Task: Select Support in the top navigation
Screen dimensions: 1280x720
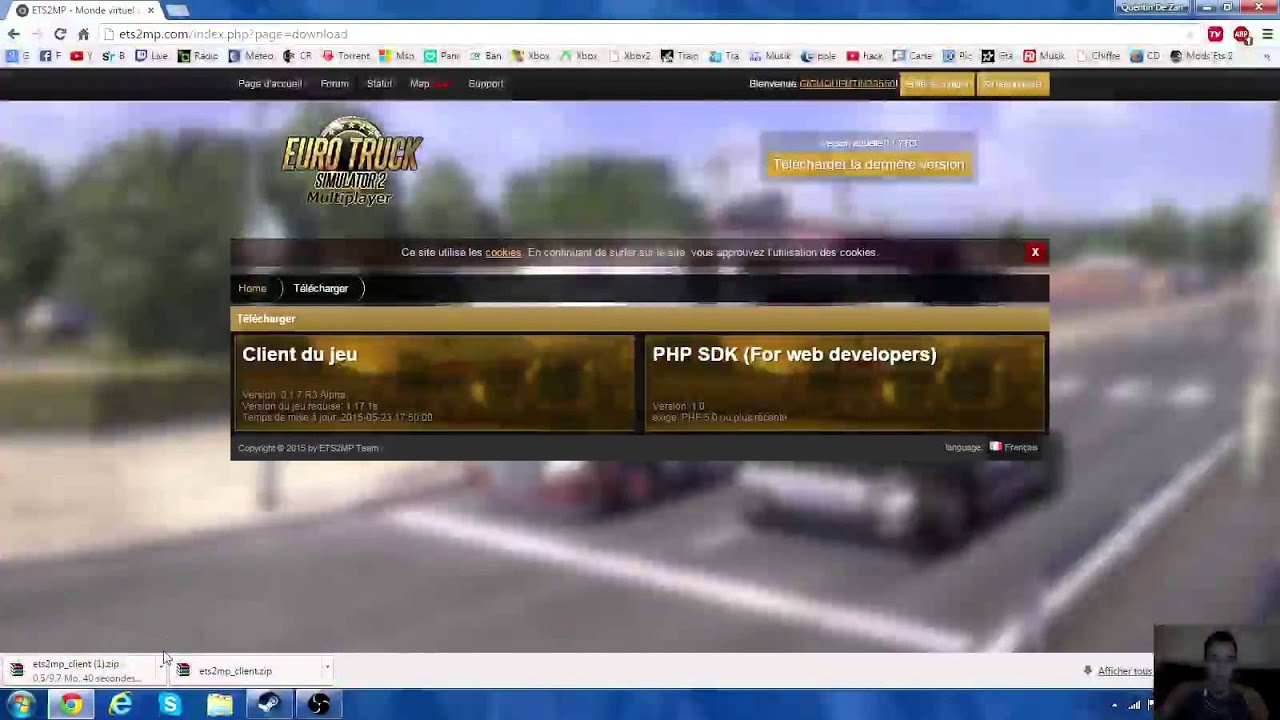Action: click(485, 84)
